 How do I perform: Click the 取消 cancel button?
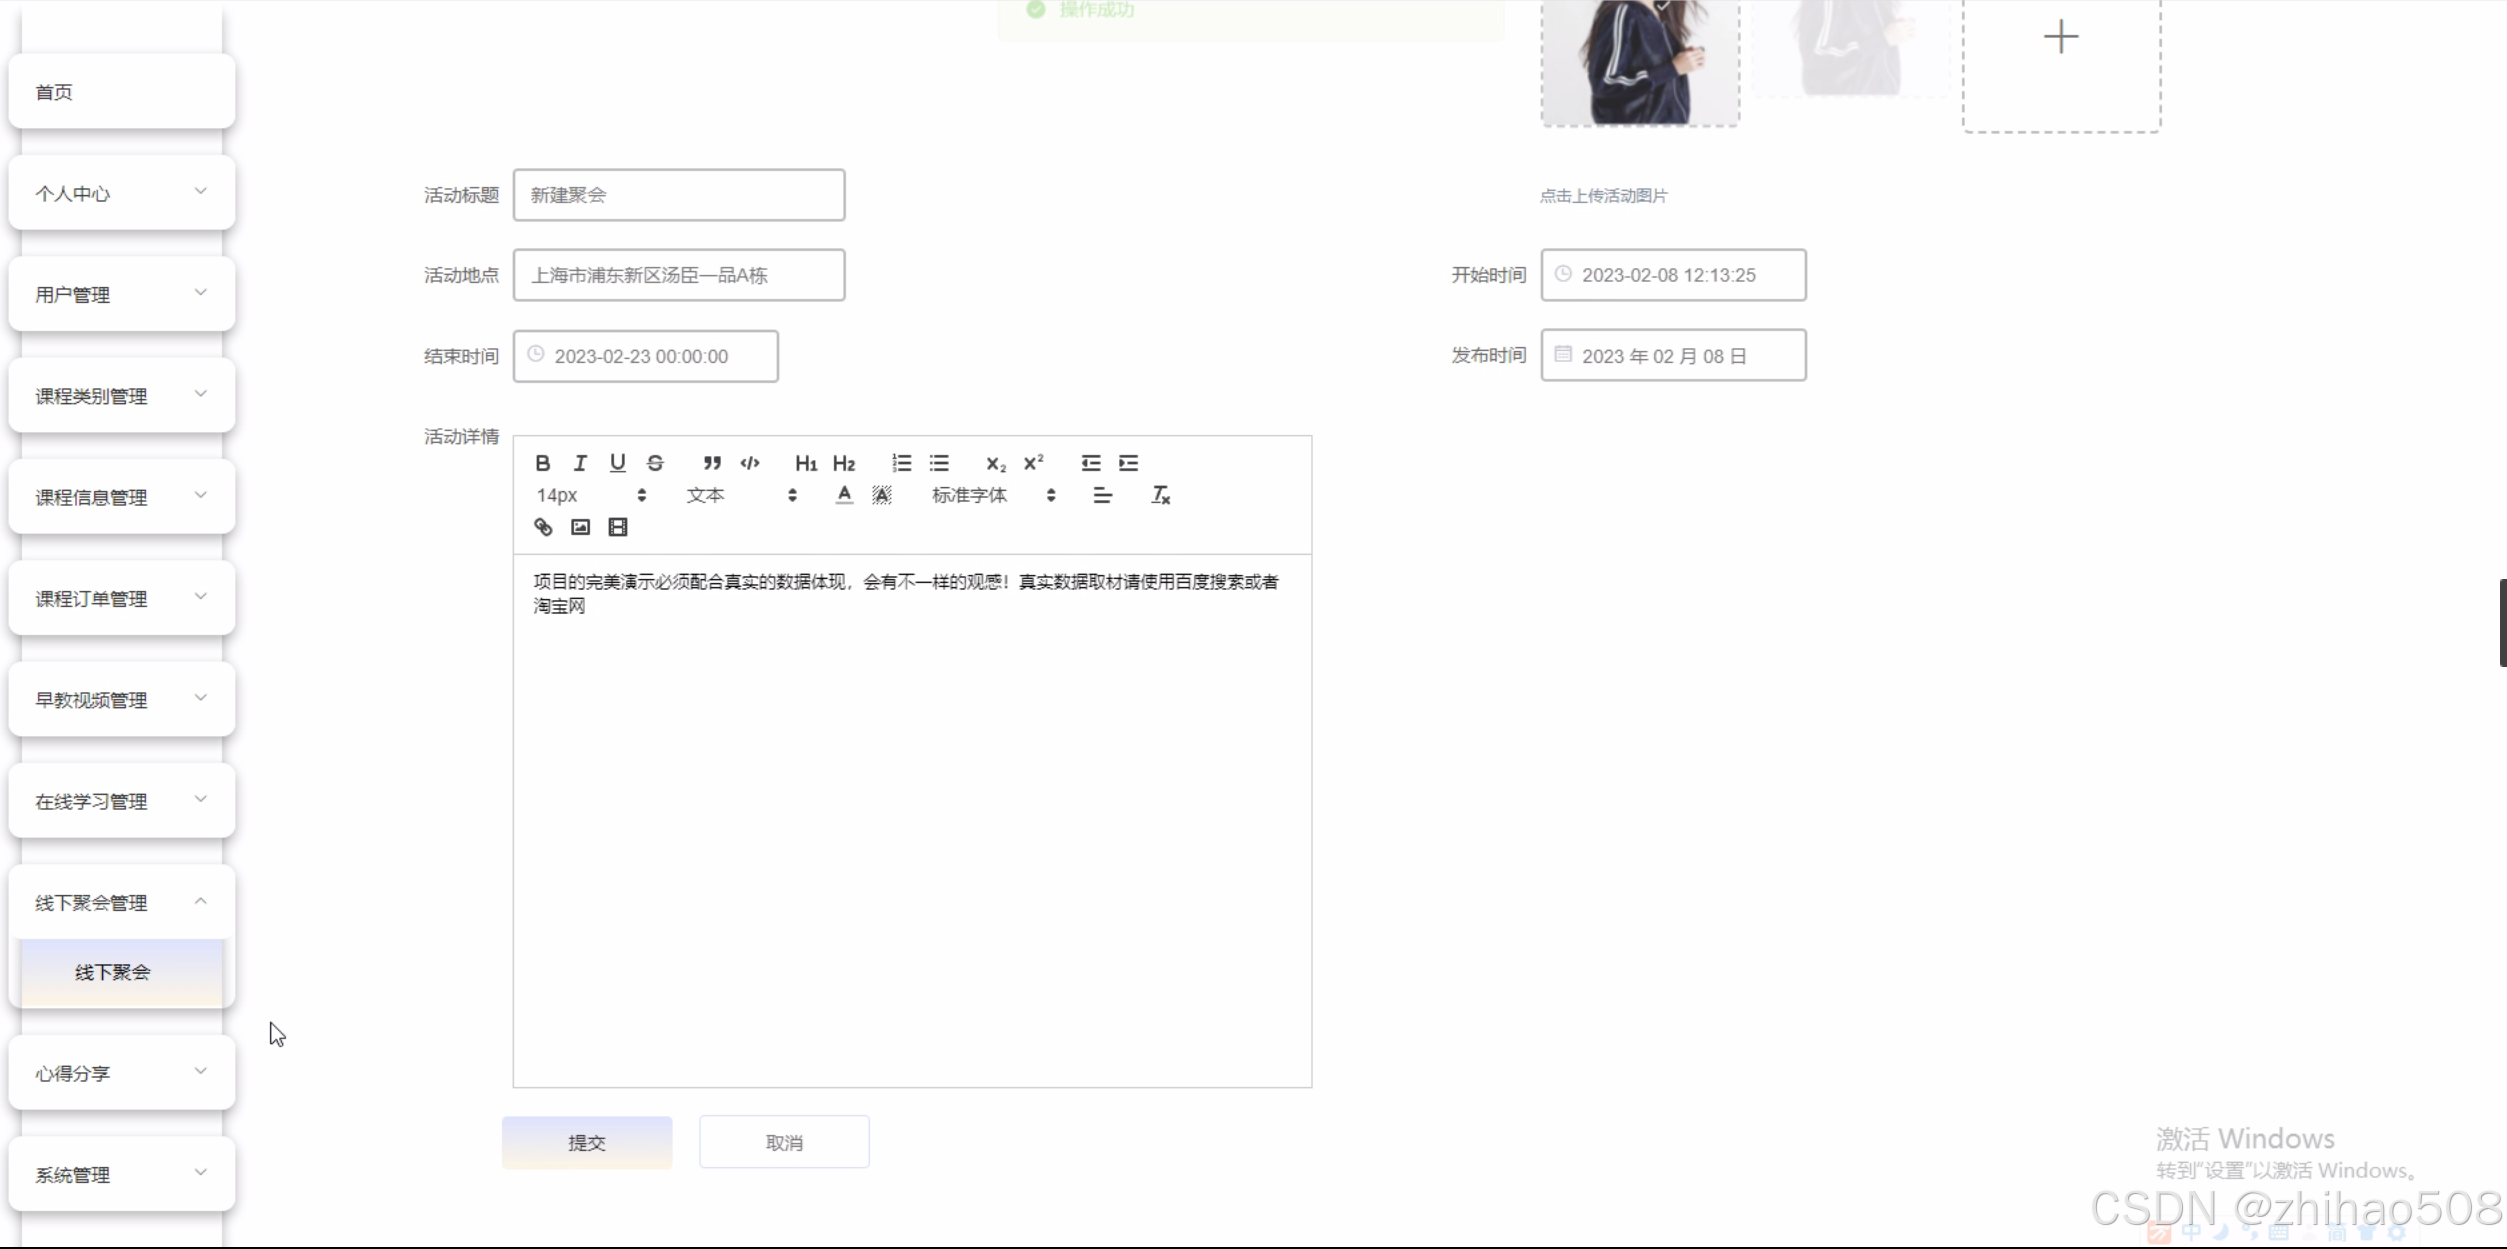[x=784, y=1142]
